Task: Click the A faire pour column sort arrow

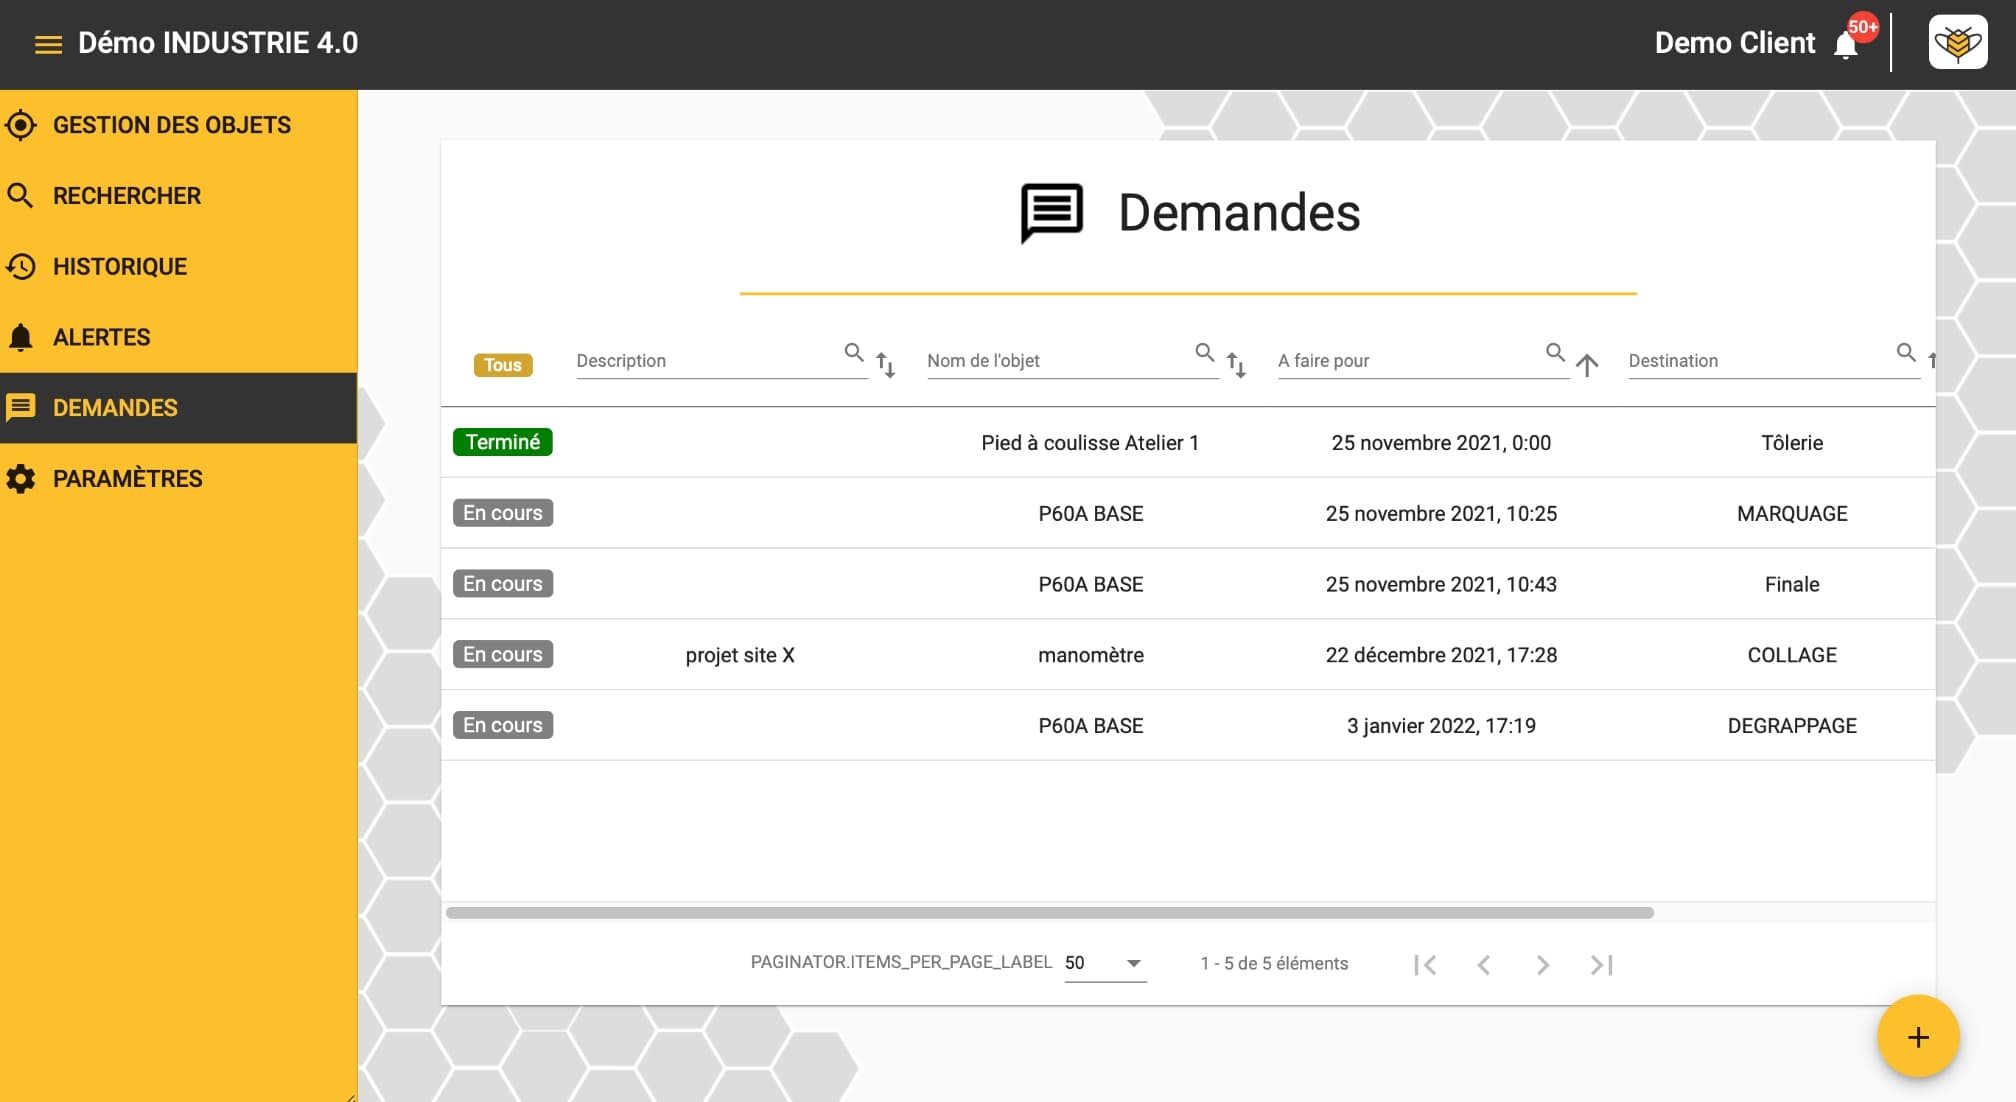Action: click(x=1587, y=362)
